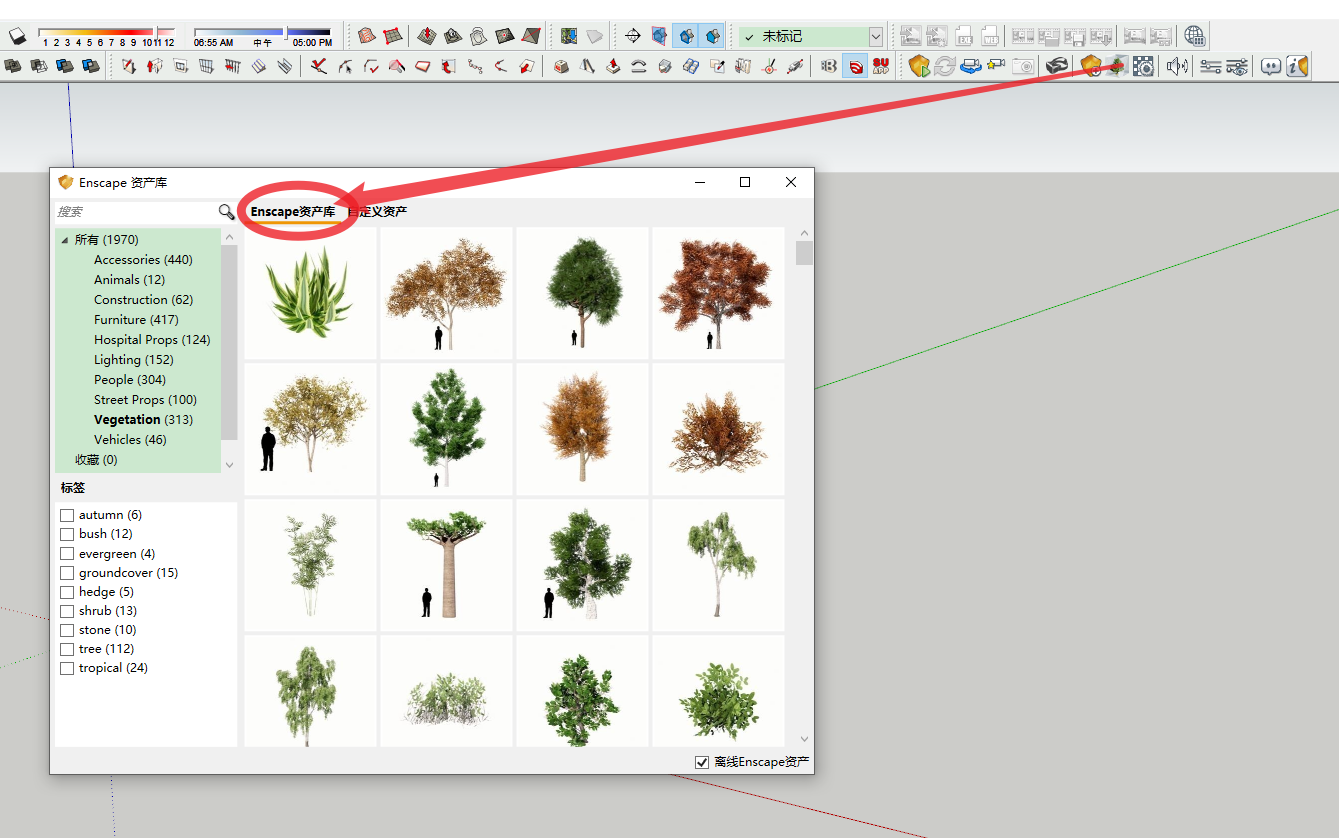Screen dimensions: 1339x838
Task: Select the Sandbox Smoove tool
Action: 427,36
